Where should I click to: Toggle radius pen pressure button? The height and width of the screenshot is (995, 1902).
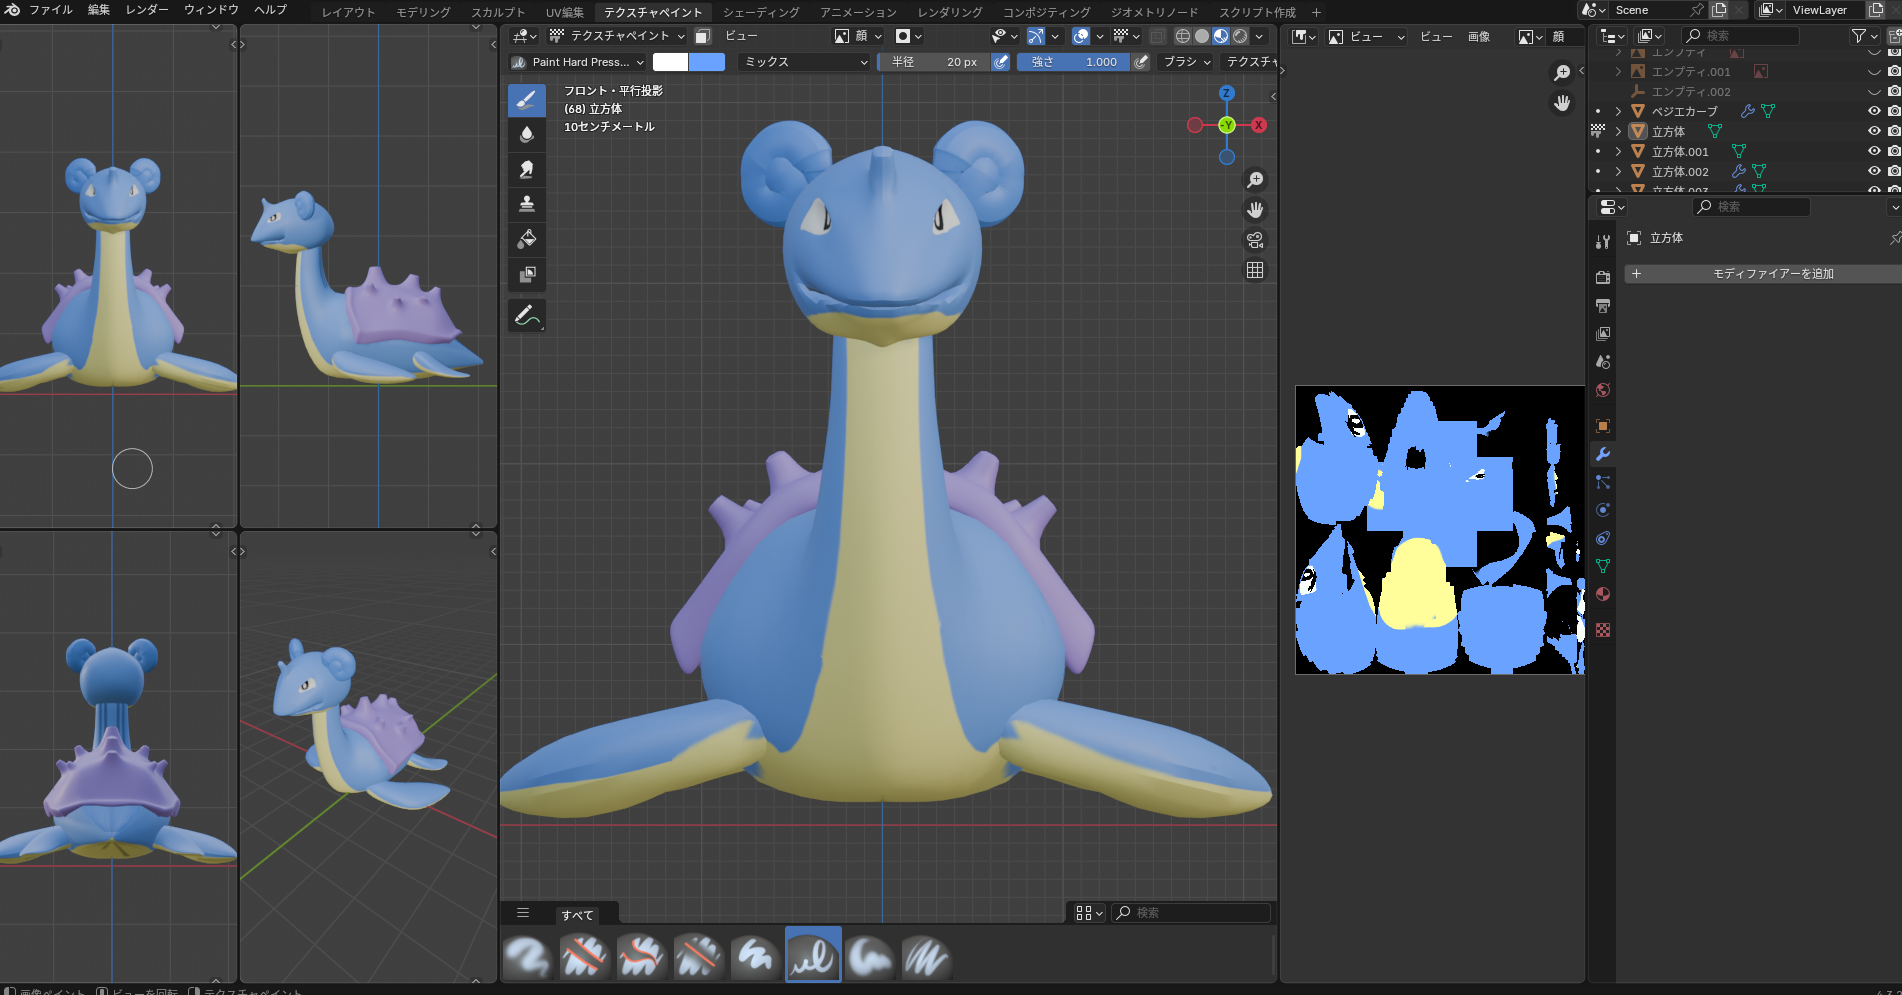pos(1000,62)
